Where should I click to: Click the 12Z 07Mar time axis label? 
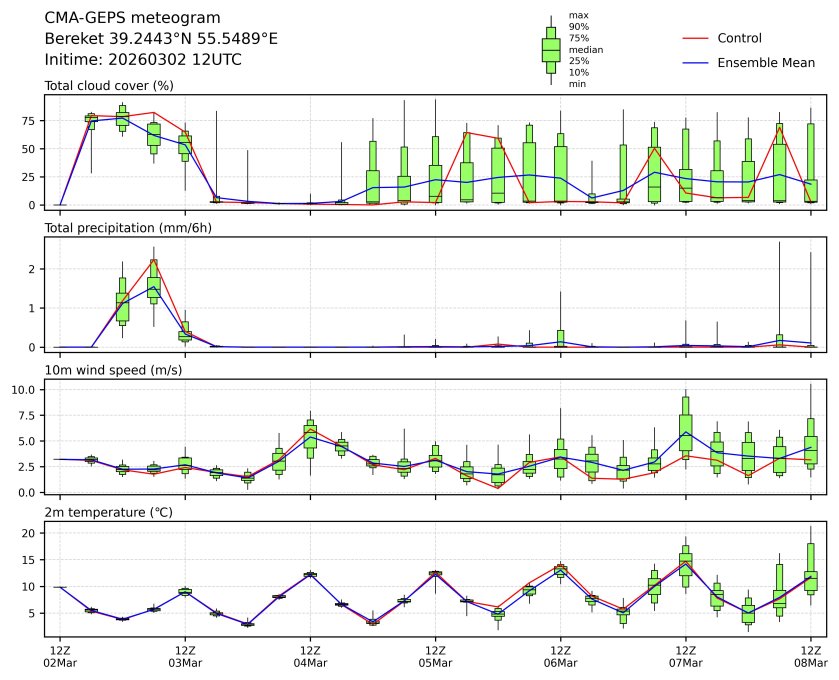coord(685,657)
